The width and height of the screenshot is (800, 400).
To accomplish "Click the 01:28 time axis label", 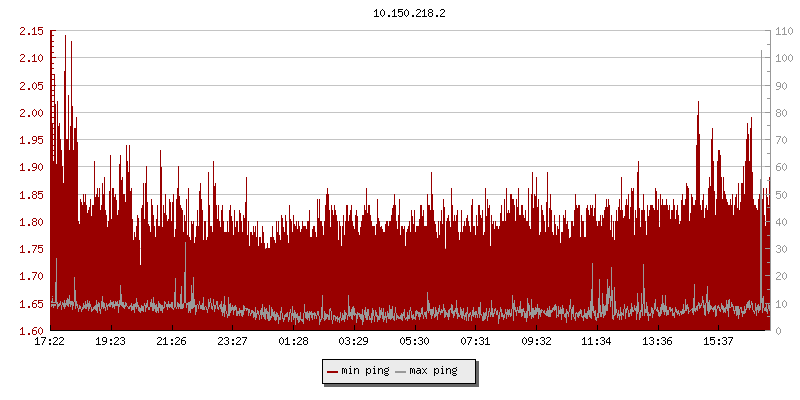I will coord(293,341).
